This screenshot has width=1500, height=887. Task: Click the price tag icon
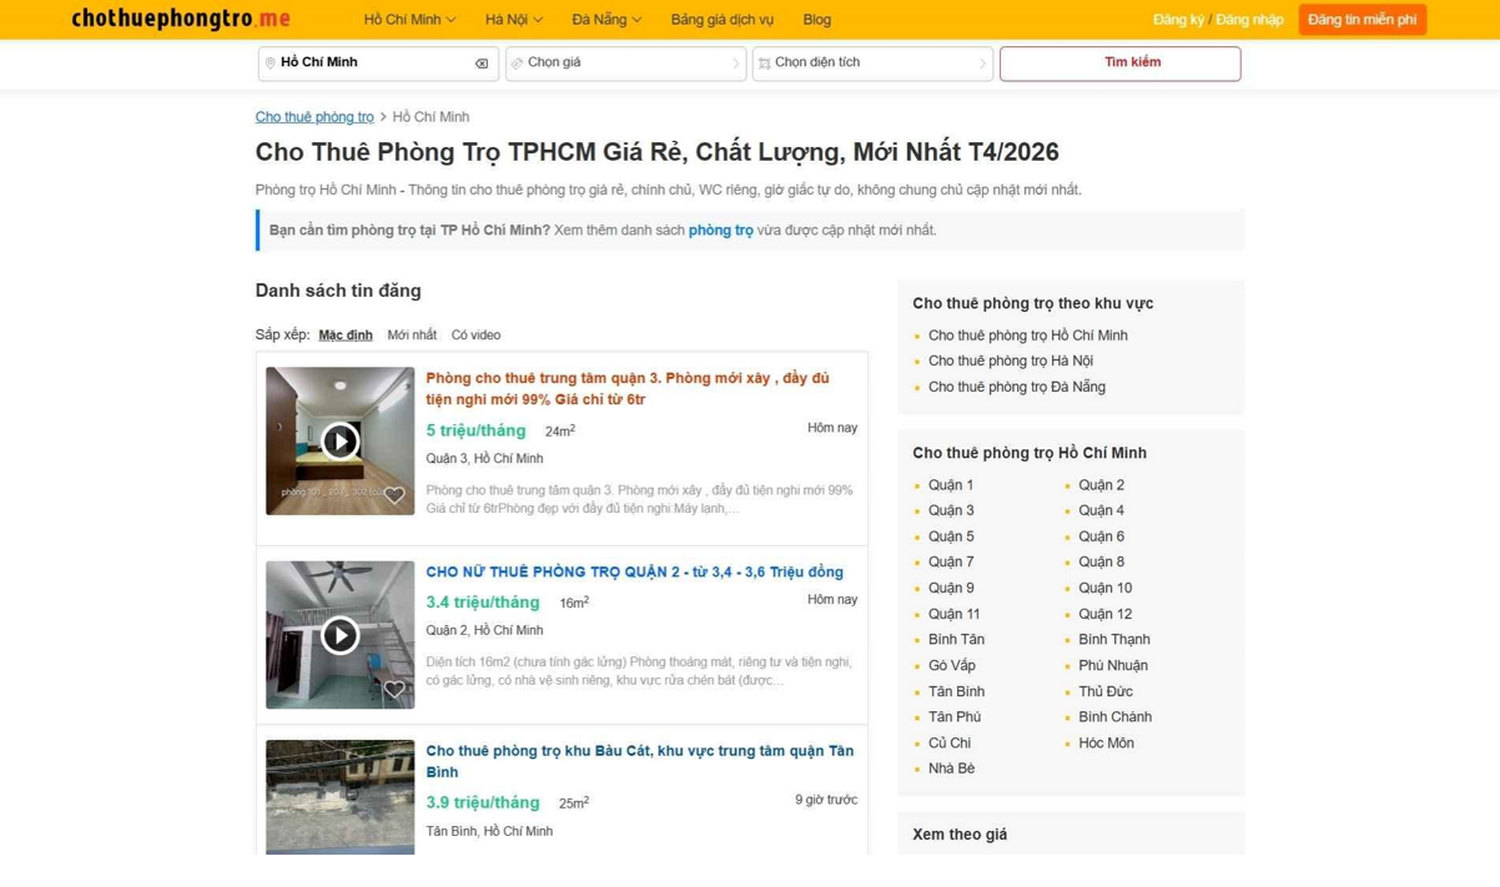coord(517,63)
